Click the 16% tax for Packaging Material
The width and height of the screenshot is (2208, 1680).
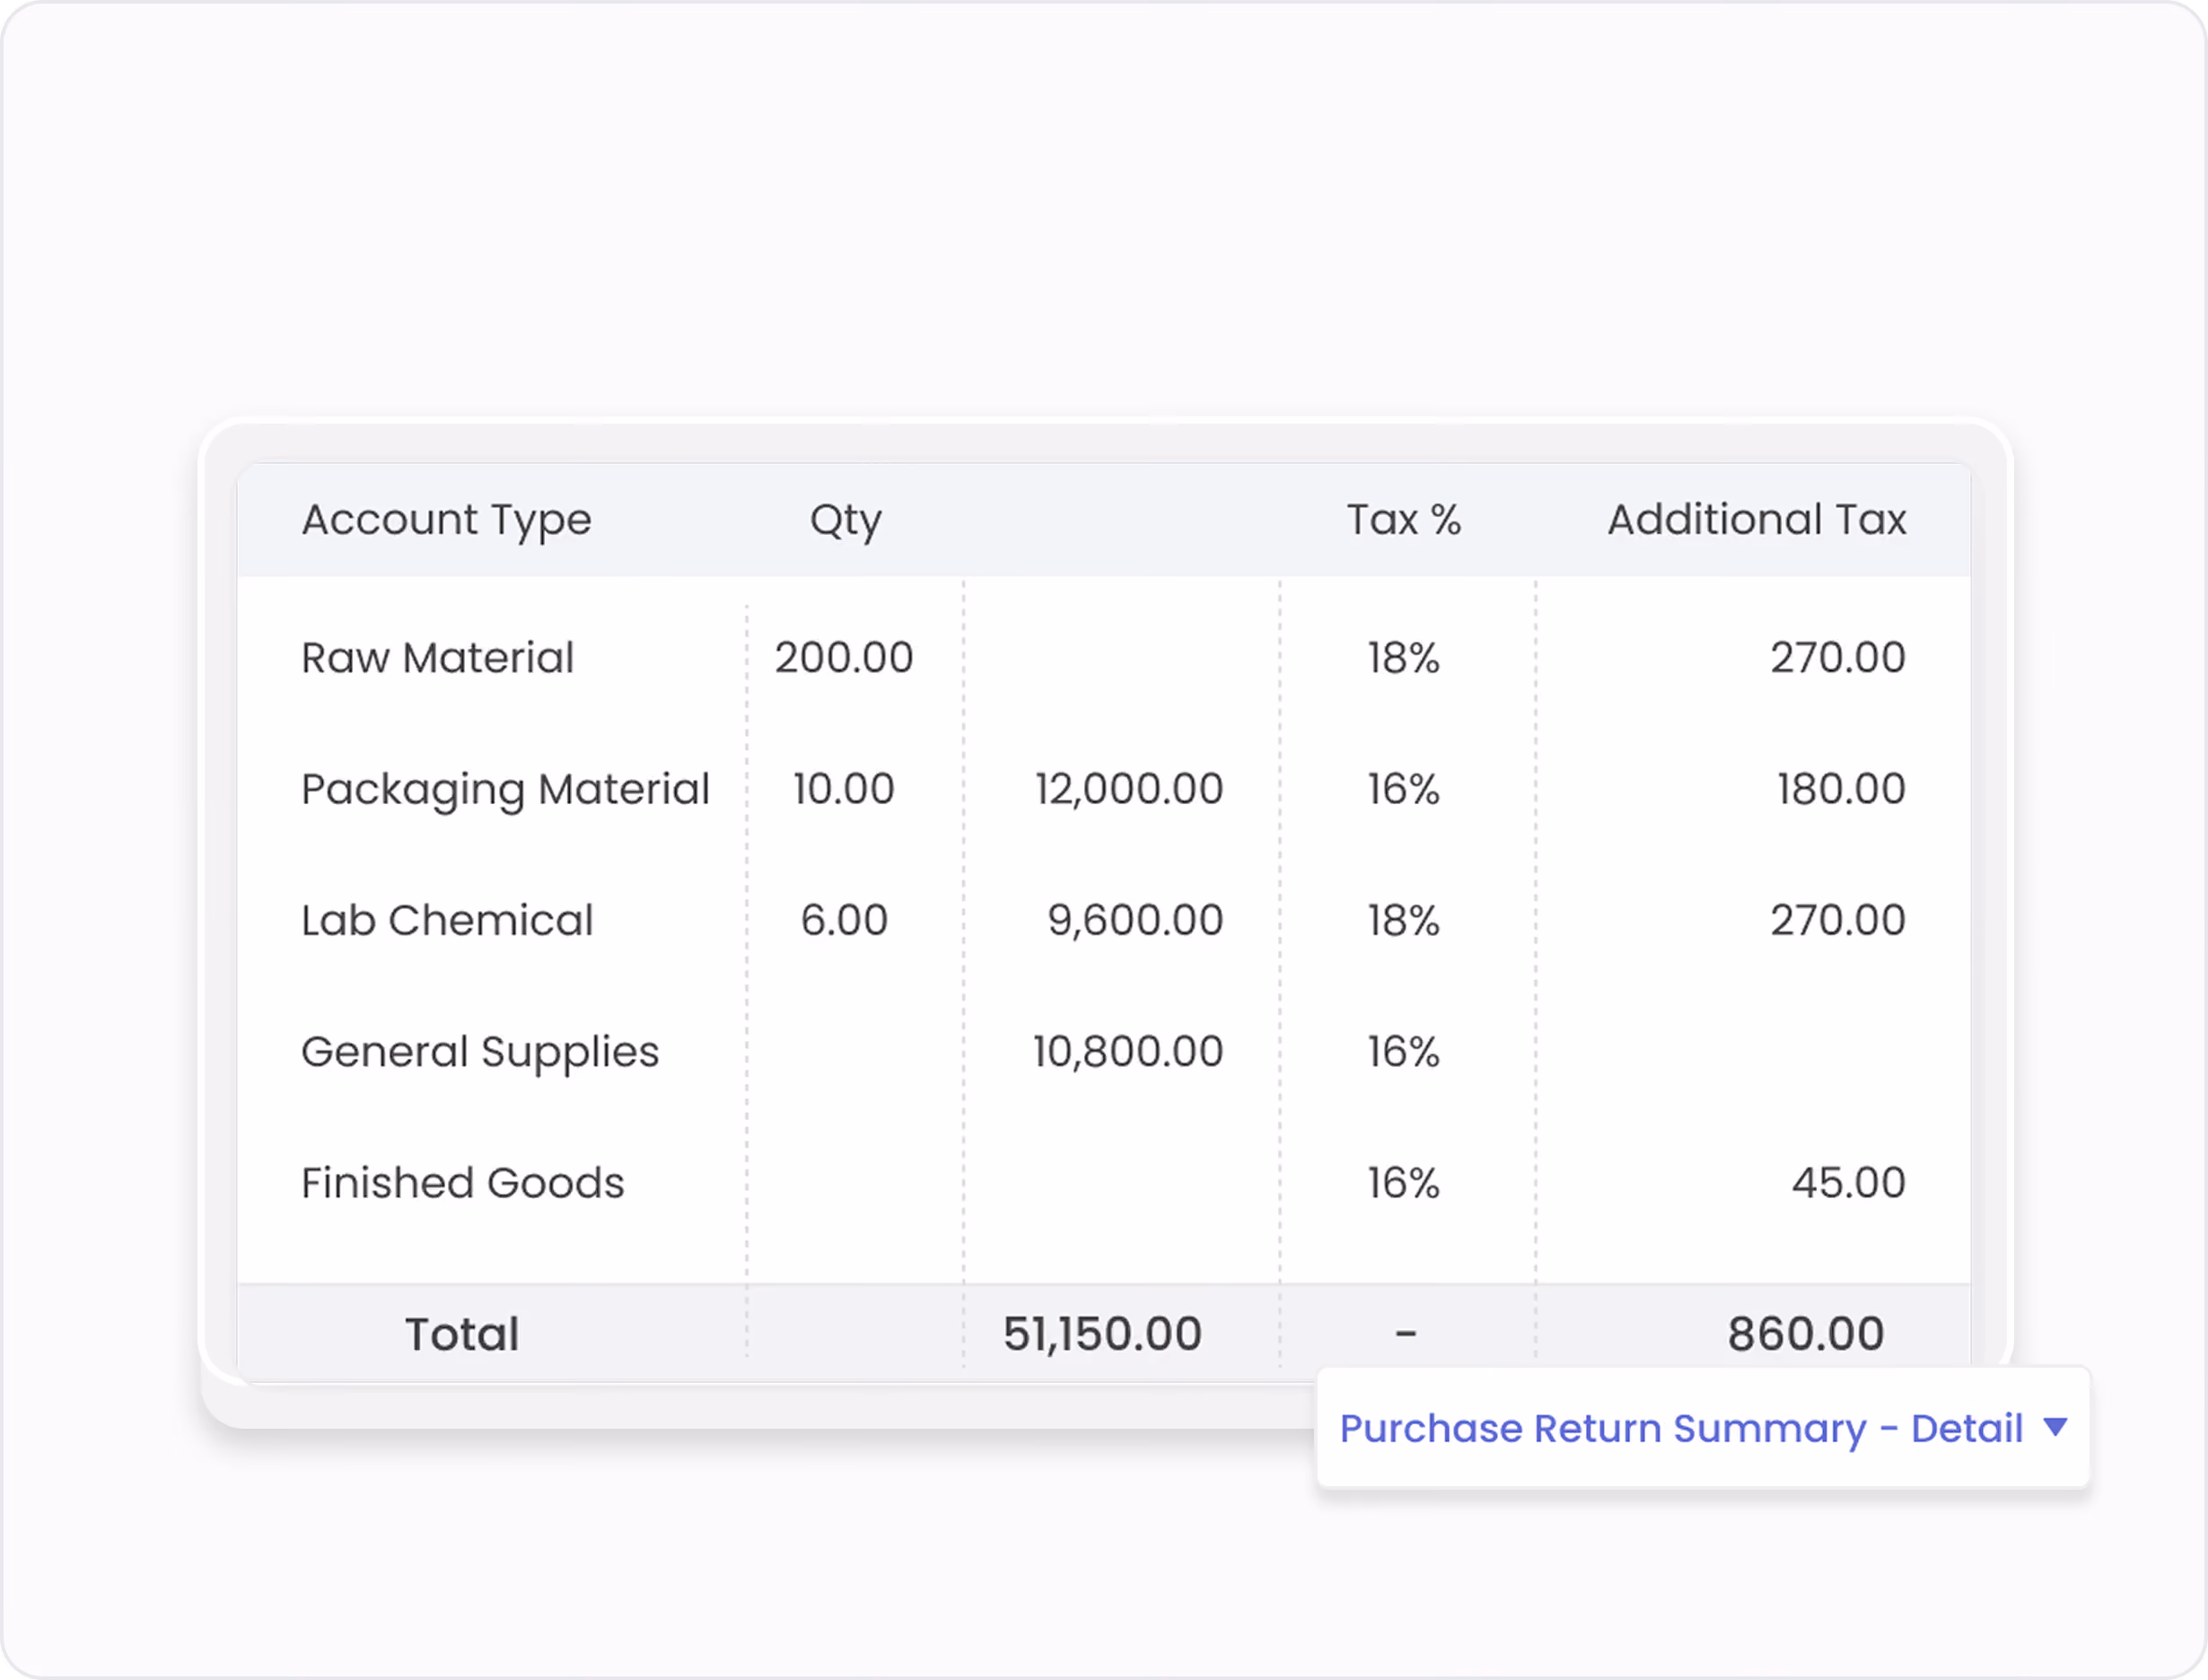click(x=1404, y=789)
